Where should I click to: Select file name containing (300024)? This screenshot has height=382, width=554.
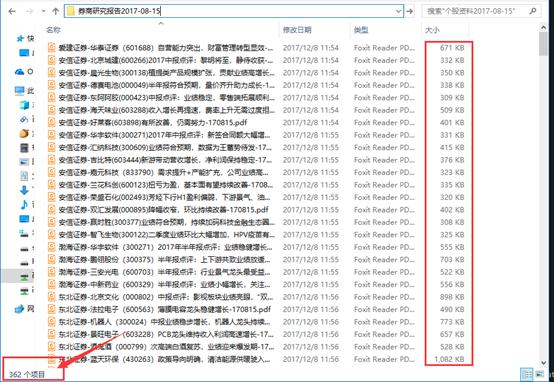pos(165,322)
